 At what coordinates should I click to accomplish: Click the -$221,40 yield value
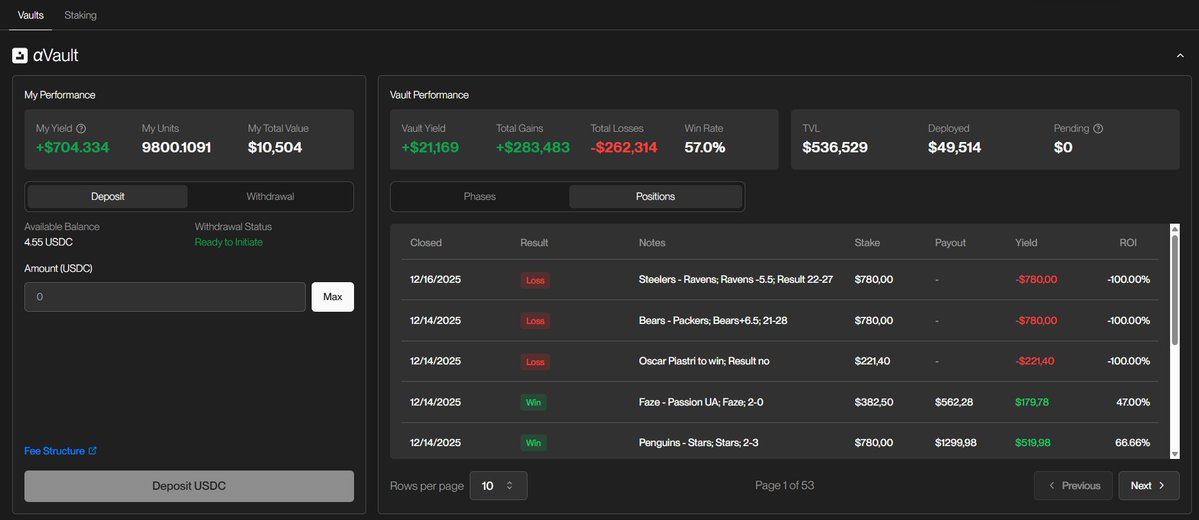1035,361
